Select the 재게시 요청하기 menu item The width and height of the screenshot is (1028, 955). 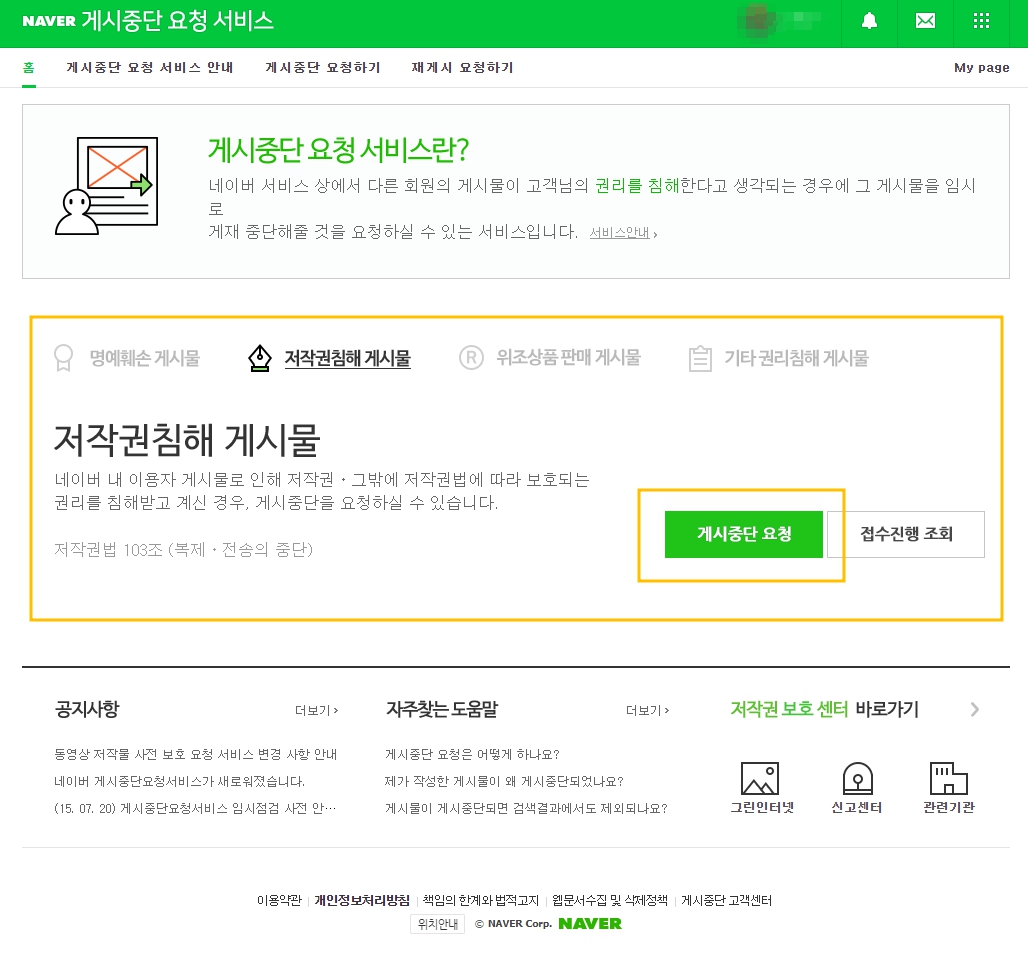pos(461,68)
